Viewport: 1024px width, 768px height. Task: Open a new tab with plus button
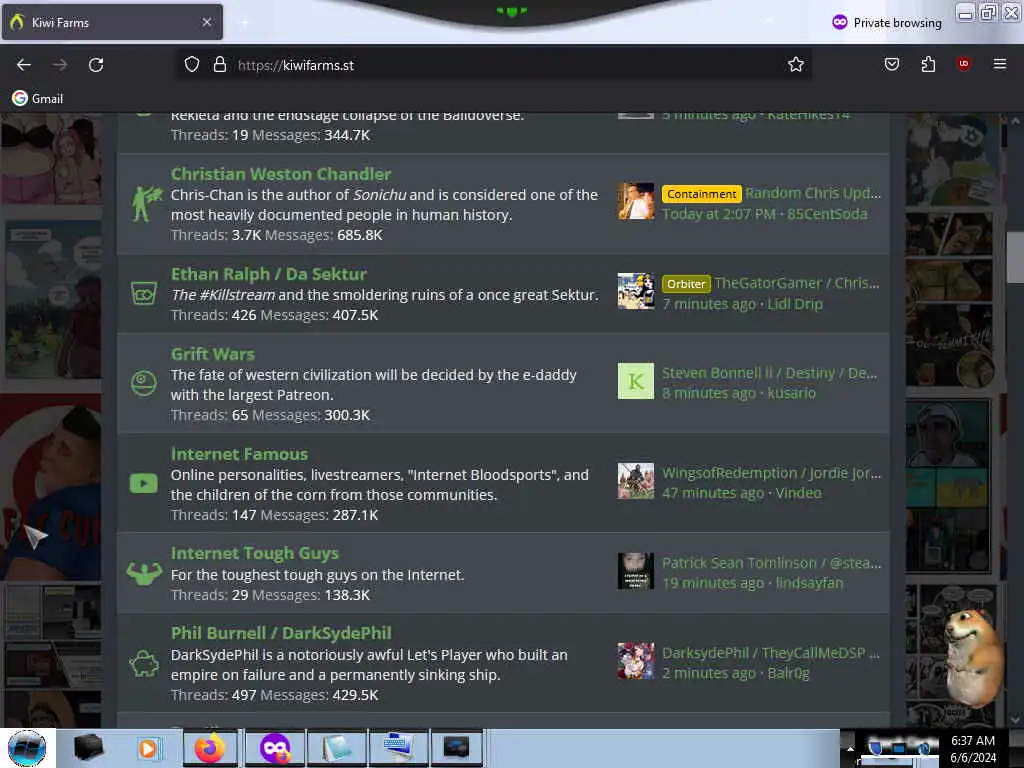244,23
